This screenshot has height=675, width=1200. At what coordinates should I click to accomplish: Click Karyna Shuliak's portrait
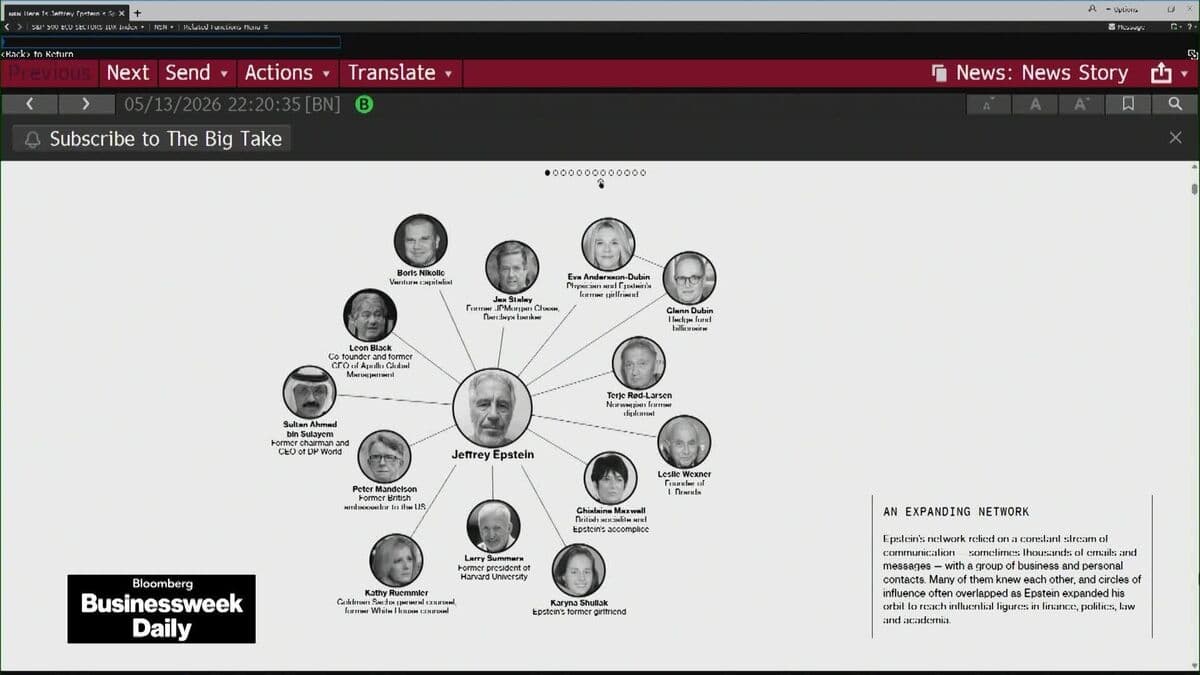[578, 571]
